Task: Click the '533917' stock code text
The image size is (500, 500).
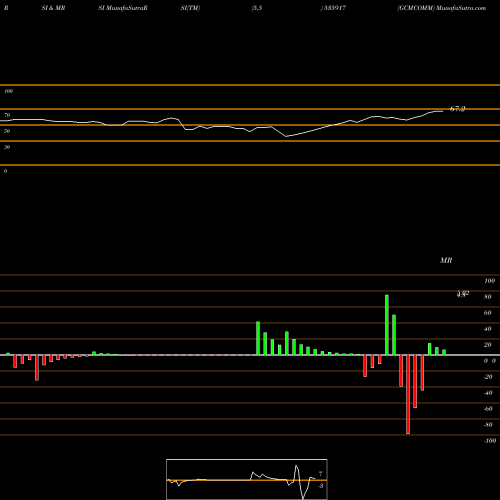Action: pos(334,8)
